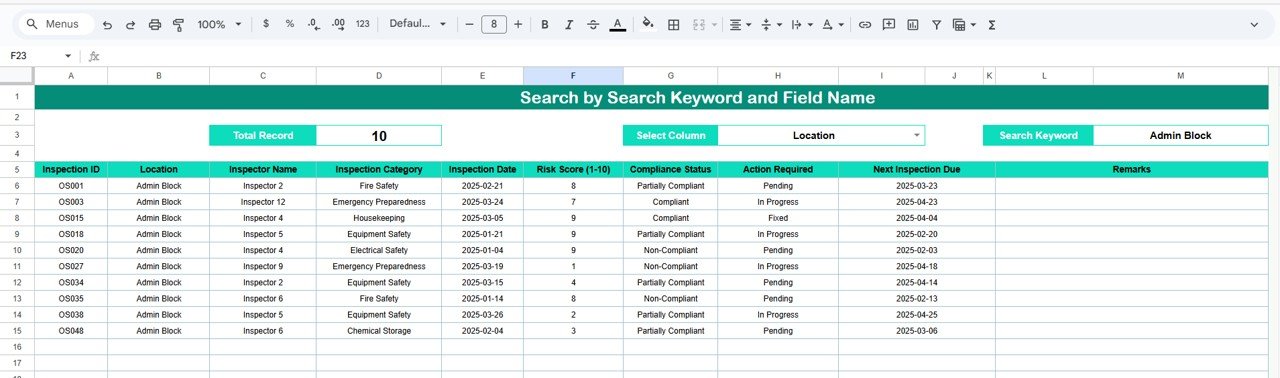Increase font size with plus button
This screenshot has height=378, width=1280.
tap(518, 24)
